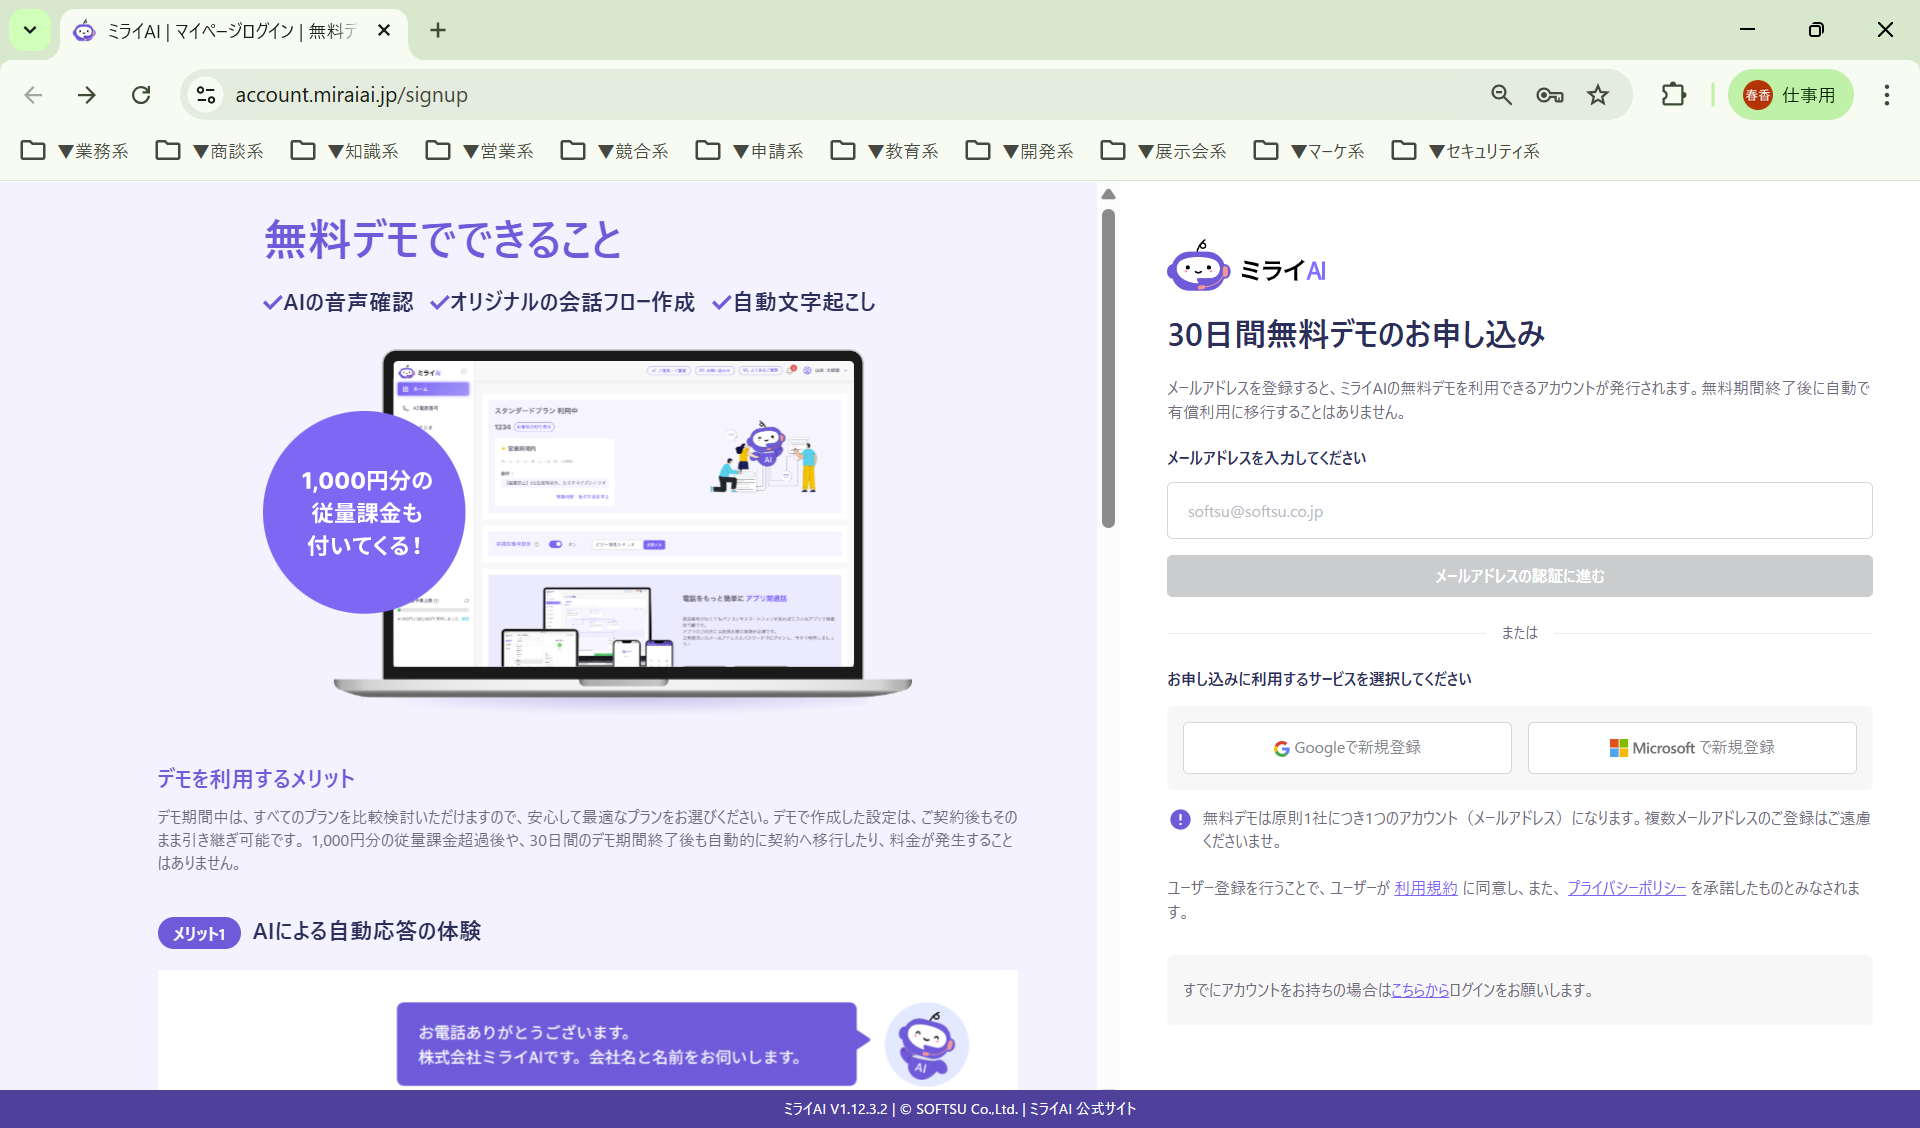Click the AIの音声確認 checkmark item
Screen dimensions: 1920x1128
tap(338, 302)
